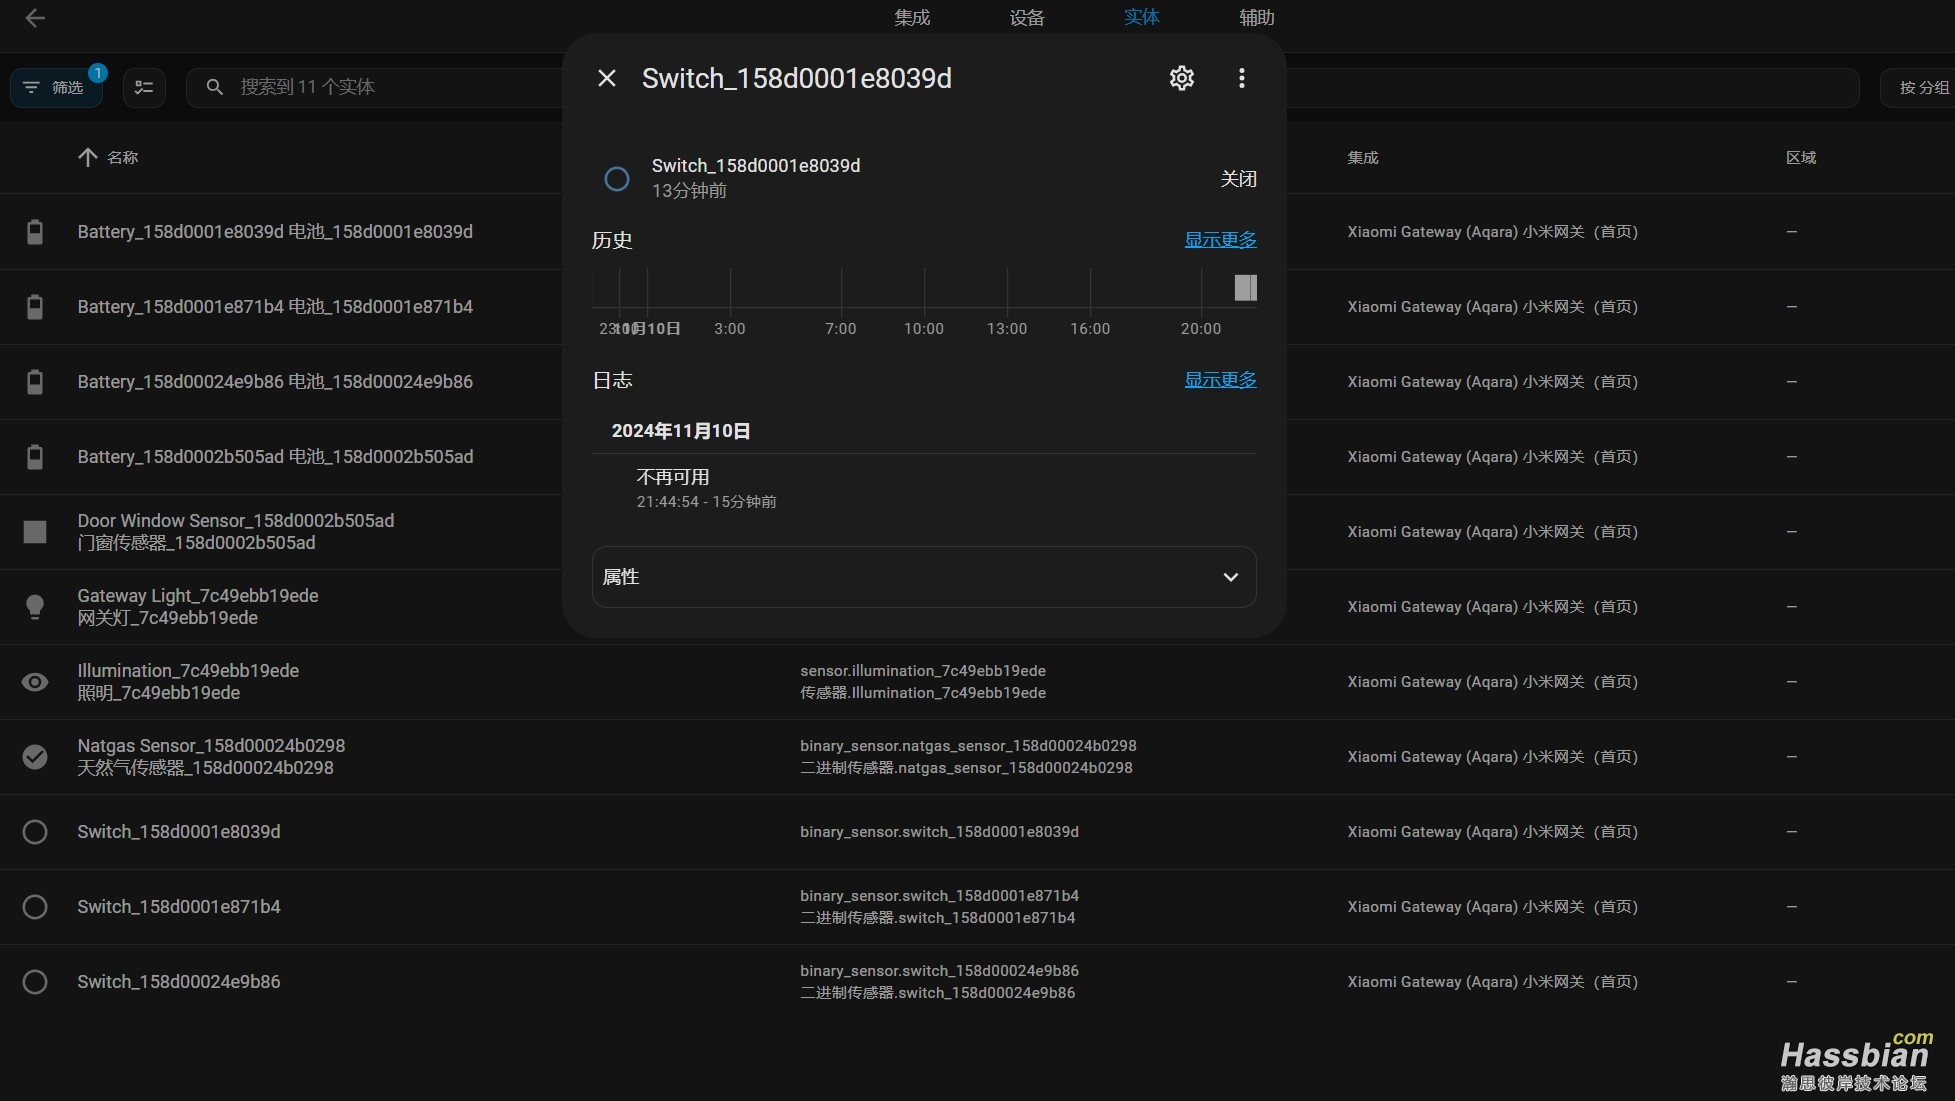This screenshot has width=1955, height=1101.
Task: Click the Door Window Sensor square icon
Action: click(35, 532)
